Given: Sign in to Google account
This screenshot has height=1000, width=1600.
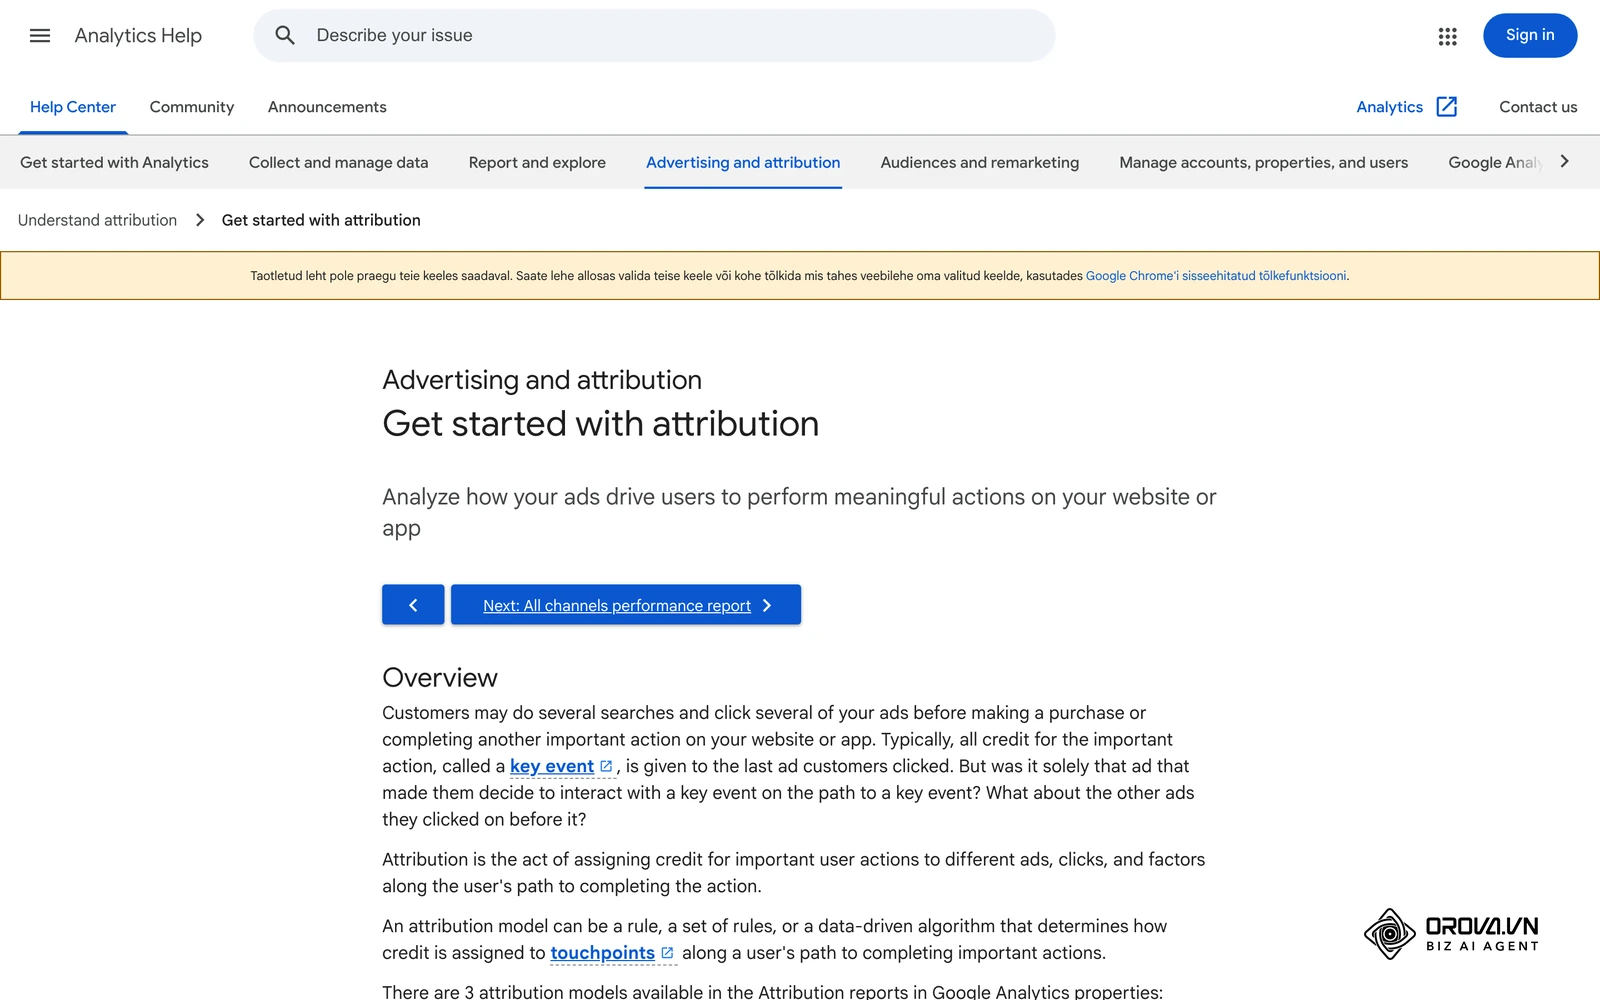Looking at the screenshot, I should [1530, 36].
